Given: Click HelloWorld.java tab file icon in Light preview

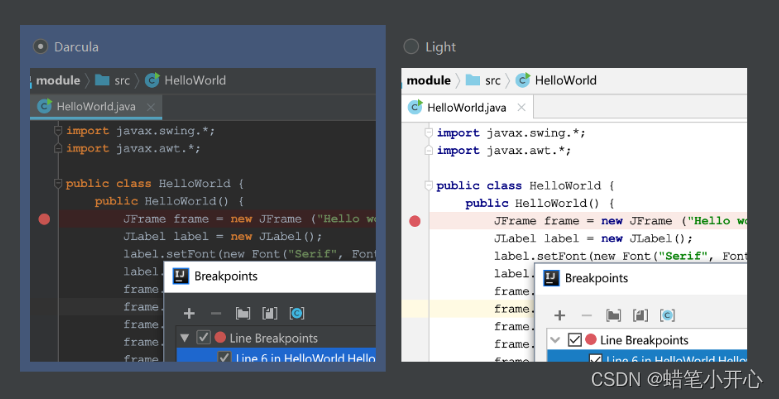Looking at the screenshot, I should click(415, 107).
